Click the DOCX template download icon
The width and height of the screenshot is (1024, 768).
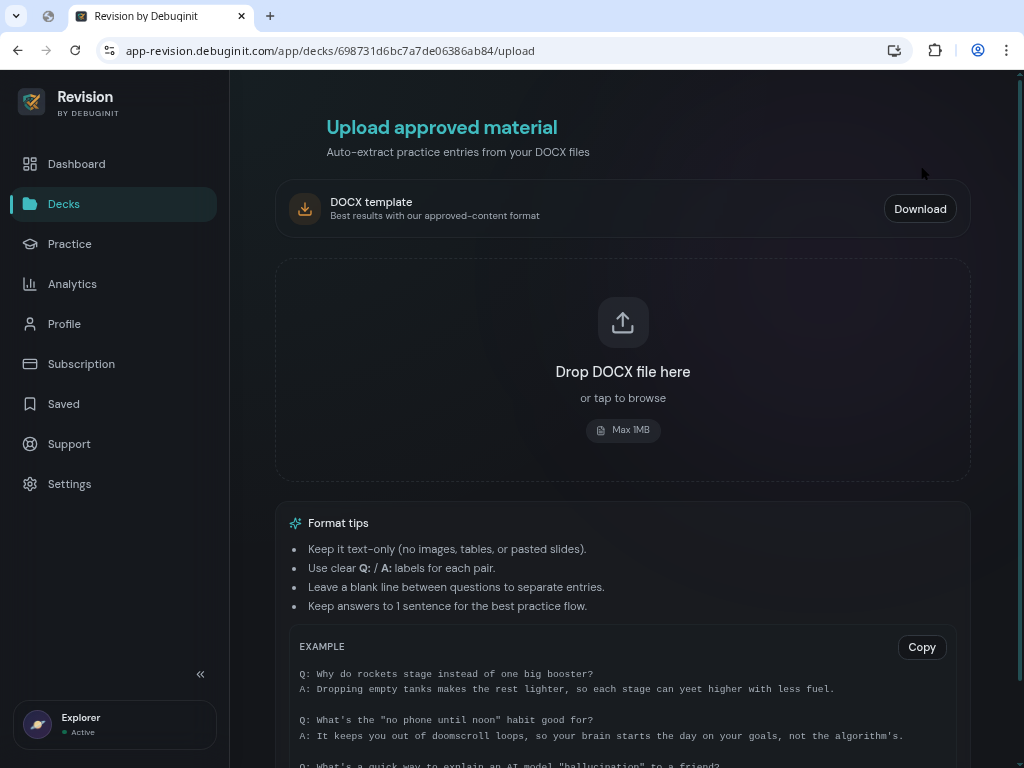pyautogui.click(x=305, y=208)
